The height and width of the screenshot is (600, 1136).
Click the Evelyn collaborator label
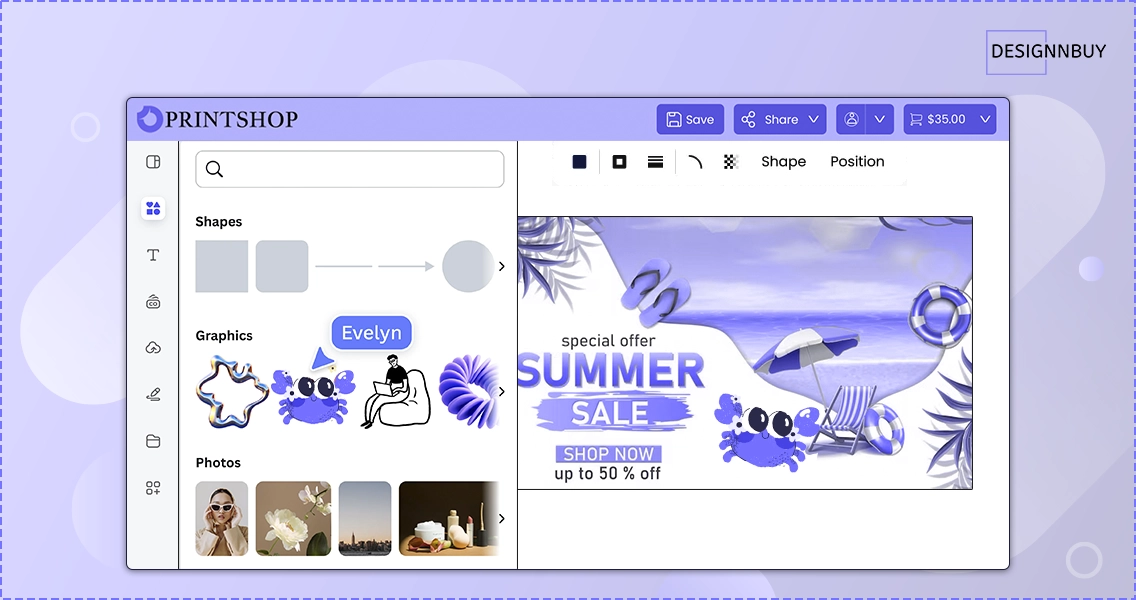tap(372, 333)
